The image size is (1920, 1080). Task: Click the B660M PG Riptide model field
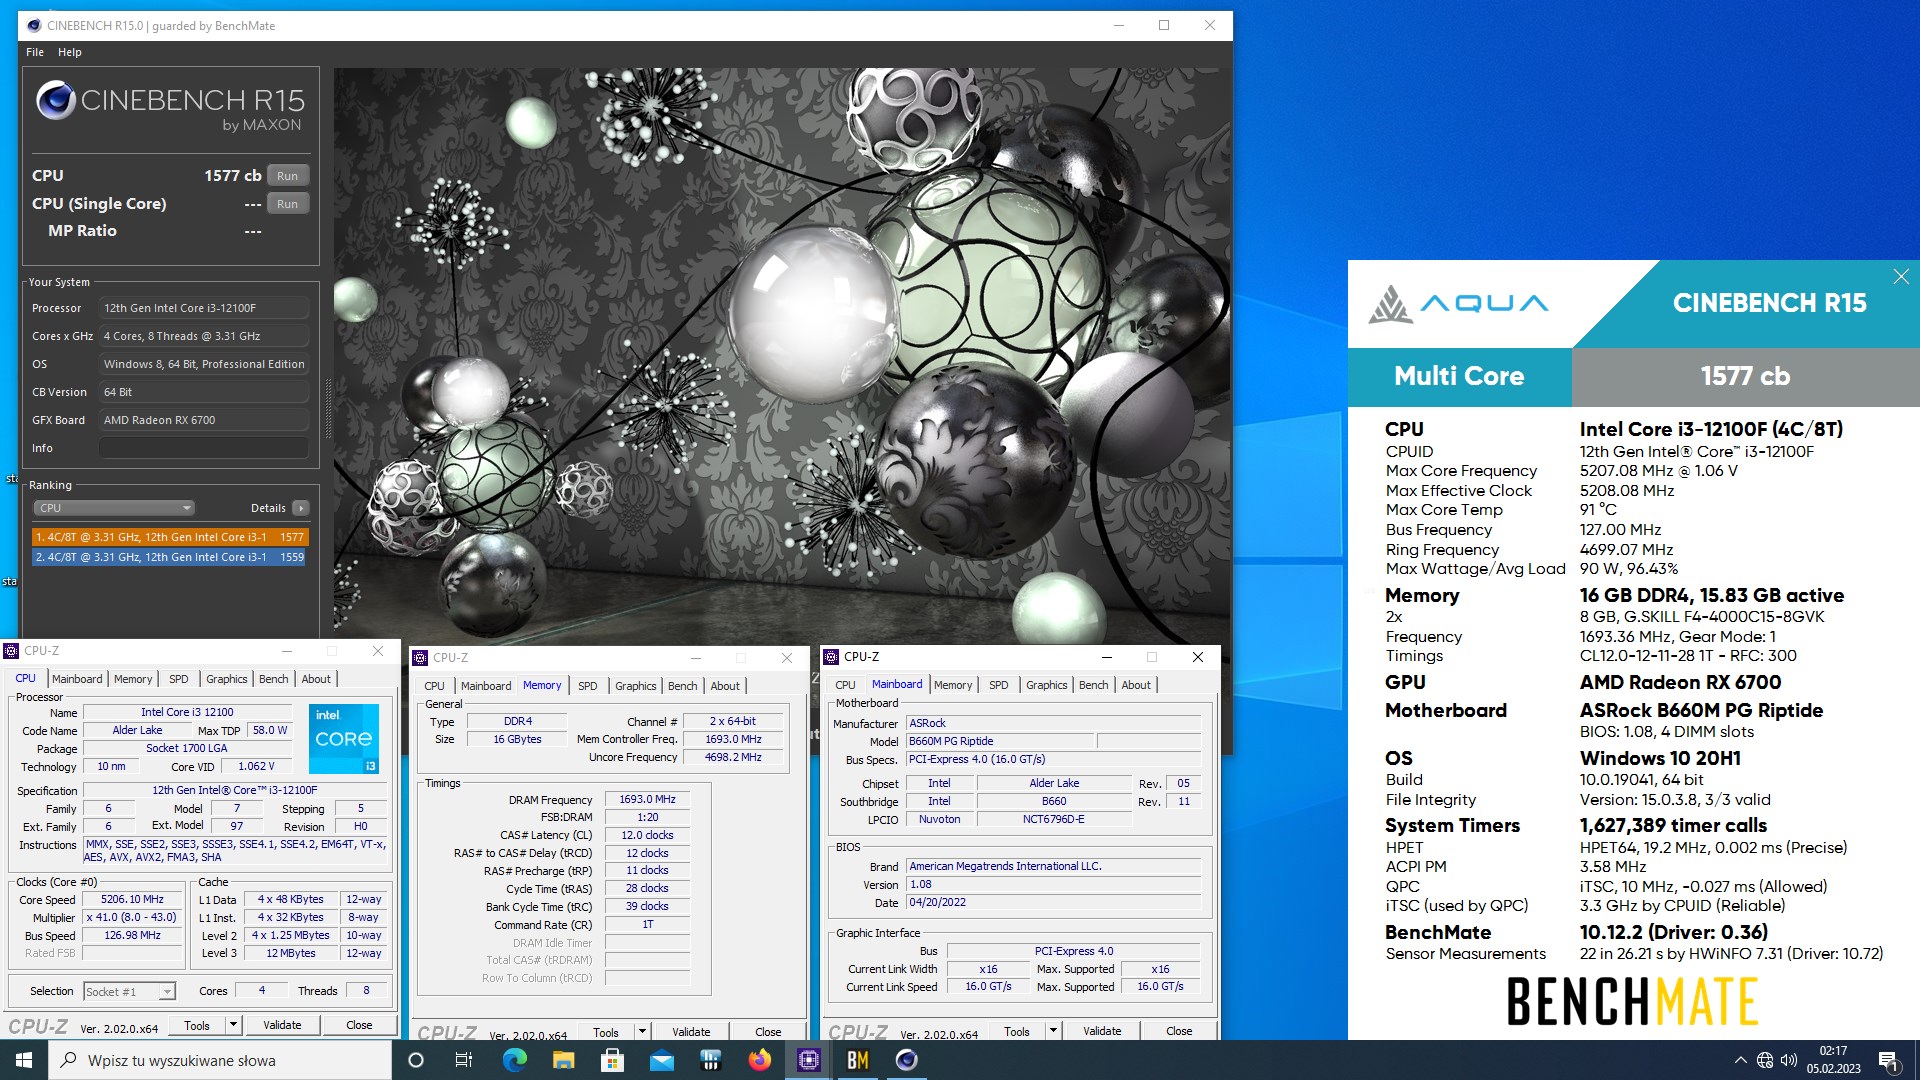(x=1000, y=741)
